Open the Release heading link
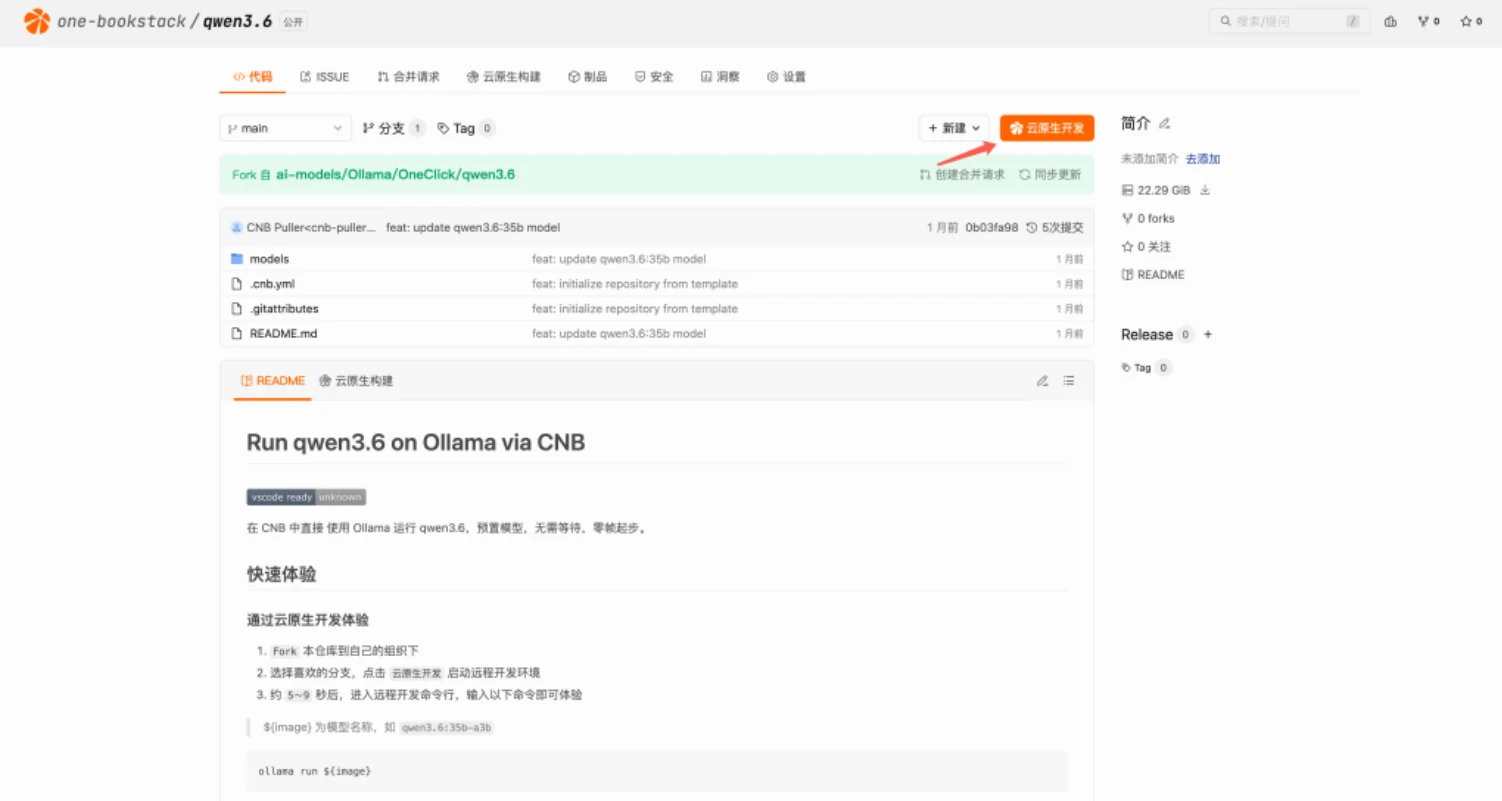The width and height of the screenshot is (1502, 801). (x=1147, y=335)
